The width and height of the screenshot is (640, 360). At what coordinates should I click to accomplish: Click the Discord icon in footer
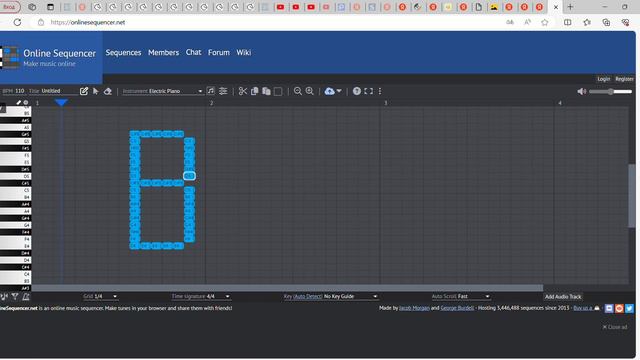click(609, 309)
